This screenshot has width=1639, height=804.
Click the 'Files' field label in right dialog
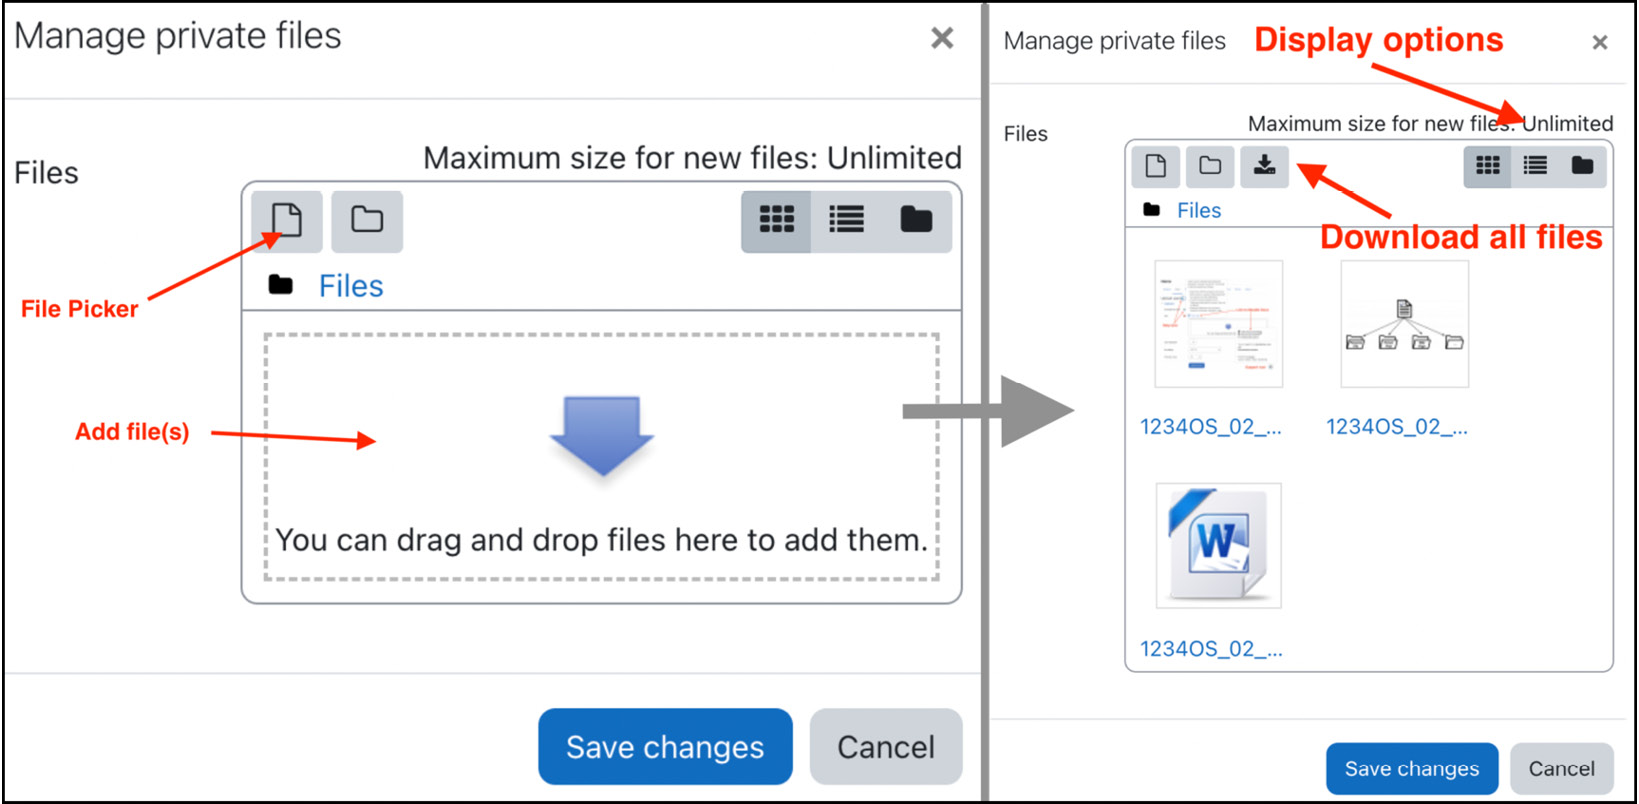(x=1025, y=134)
